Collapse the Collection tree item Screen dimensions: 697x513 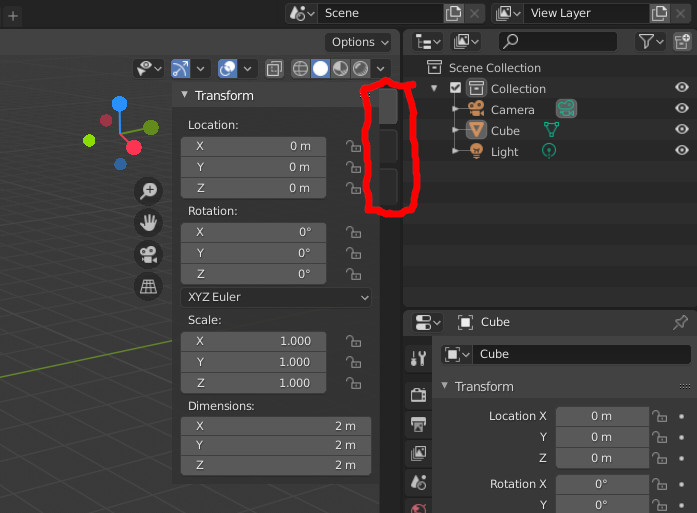coord(434,88)
